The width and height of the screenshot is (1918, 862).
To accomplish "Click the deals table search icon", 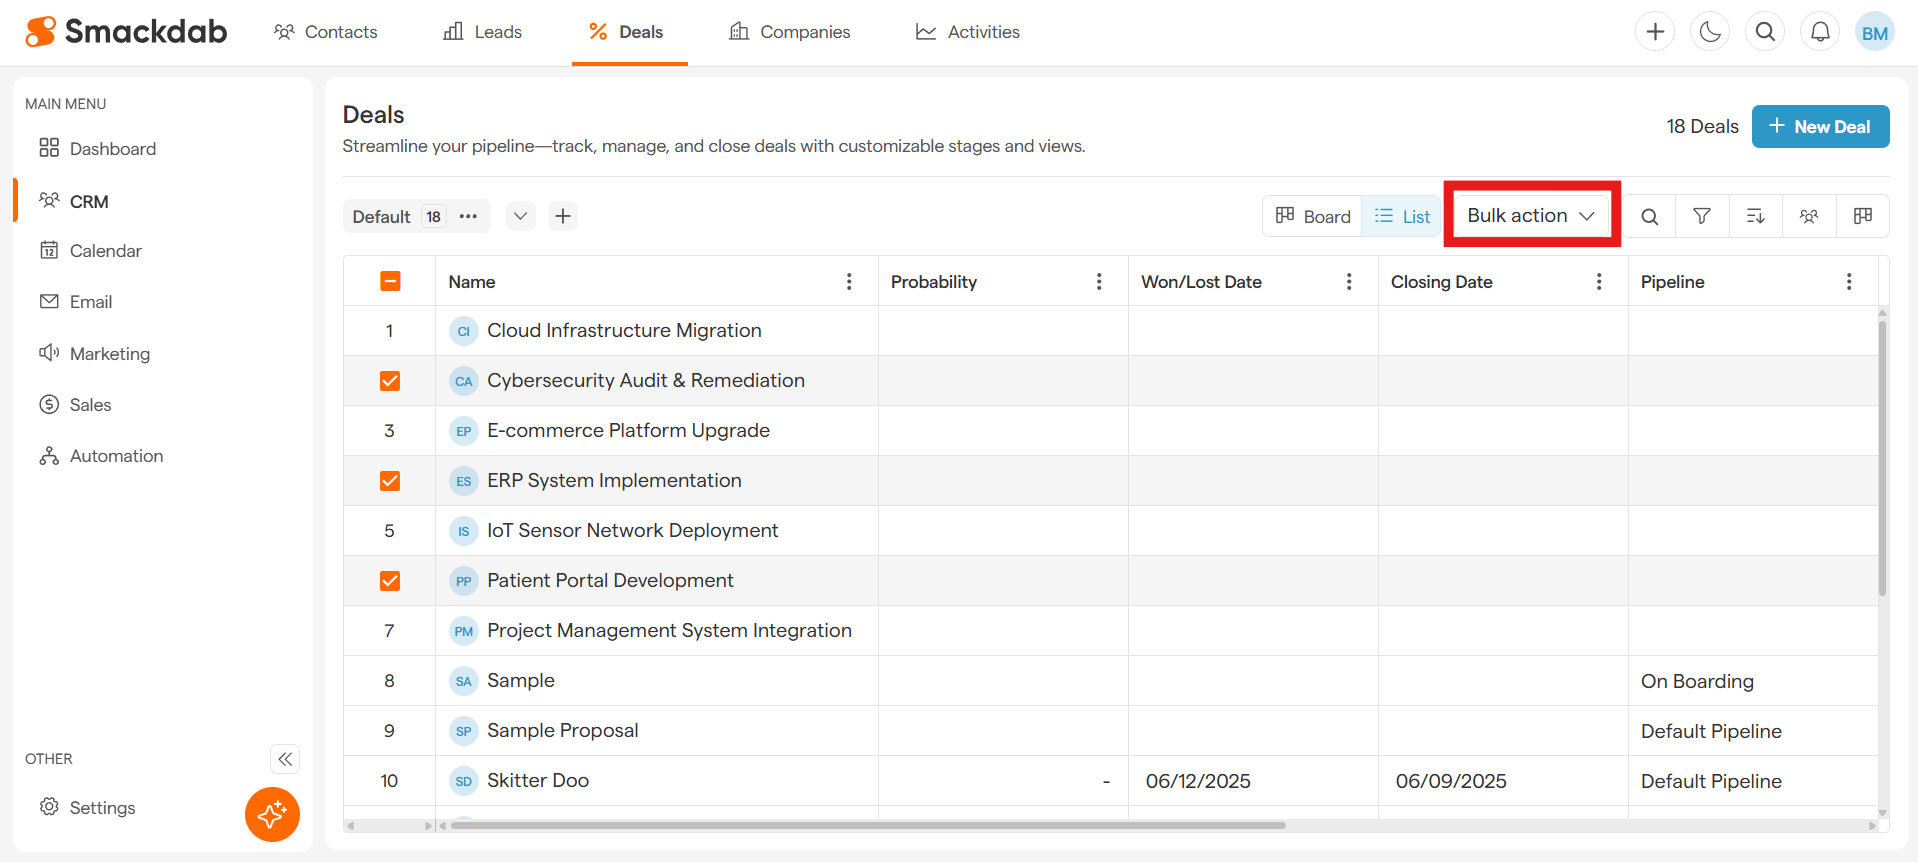I will pyautogui.click(x=1650, y=216).
